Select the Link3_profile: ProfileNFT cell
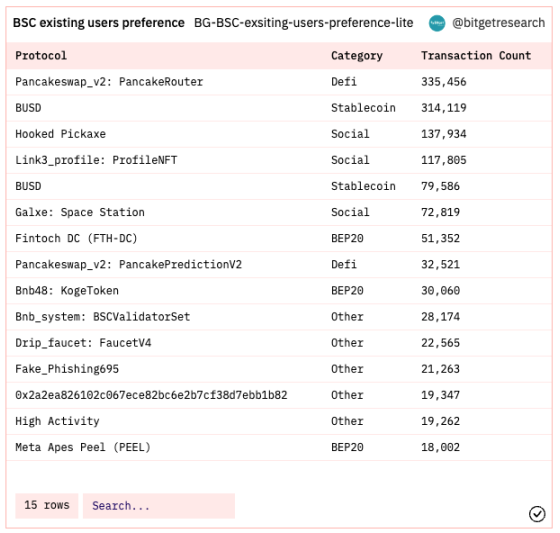The height and width of the screenshot is (533, 560). click(x=96, y=160)
